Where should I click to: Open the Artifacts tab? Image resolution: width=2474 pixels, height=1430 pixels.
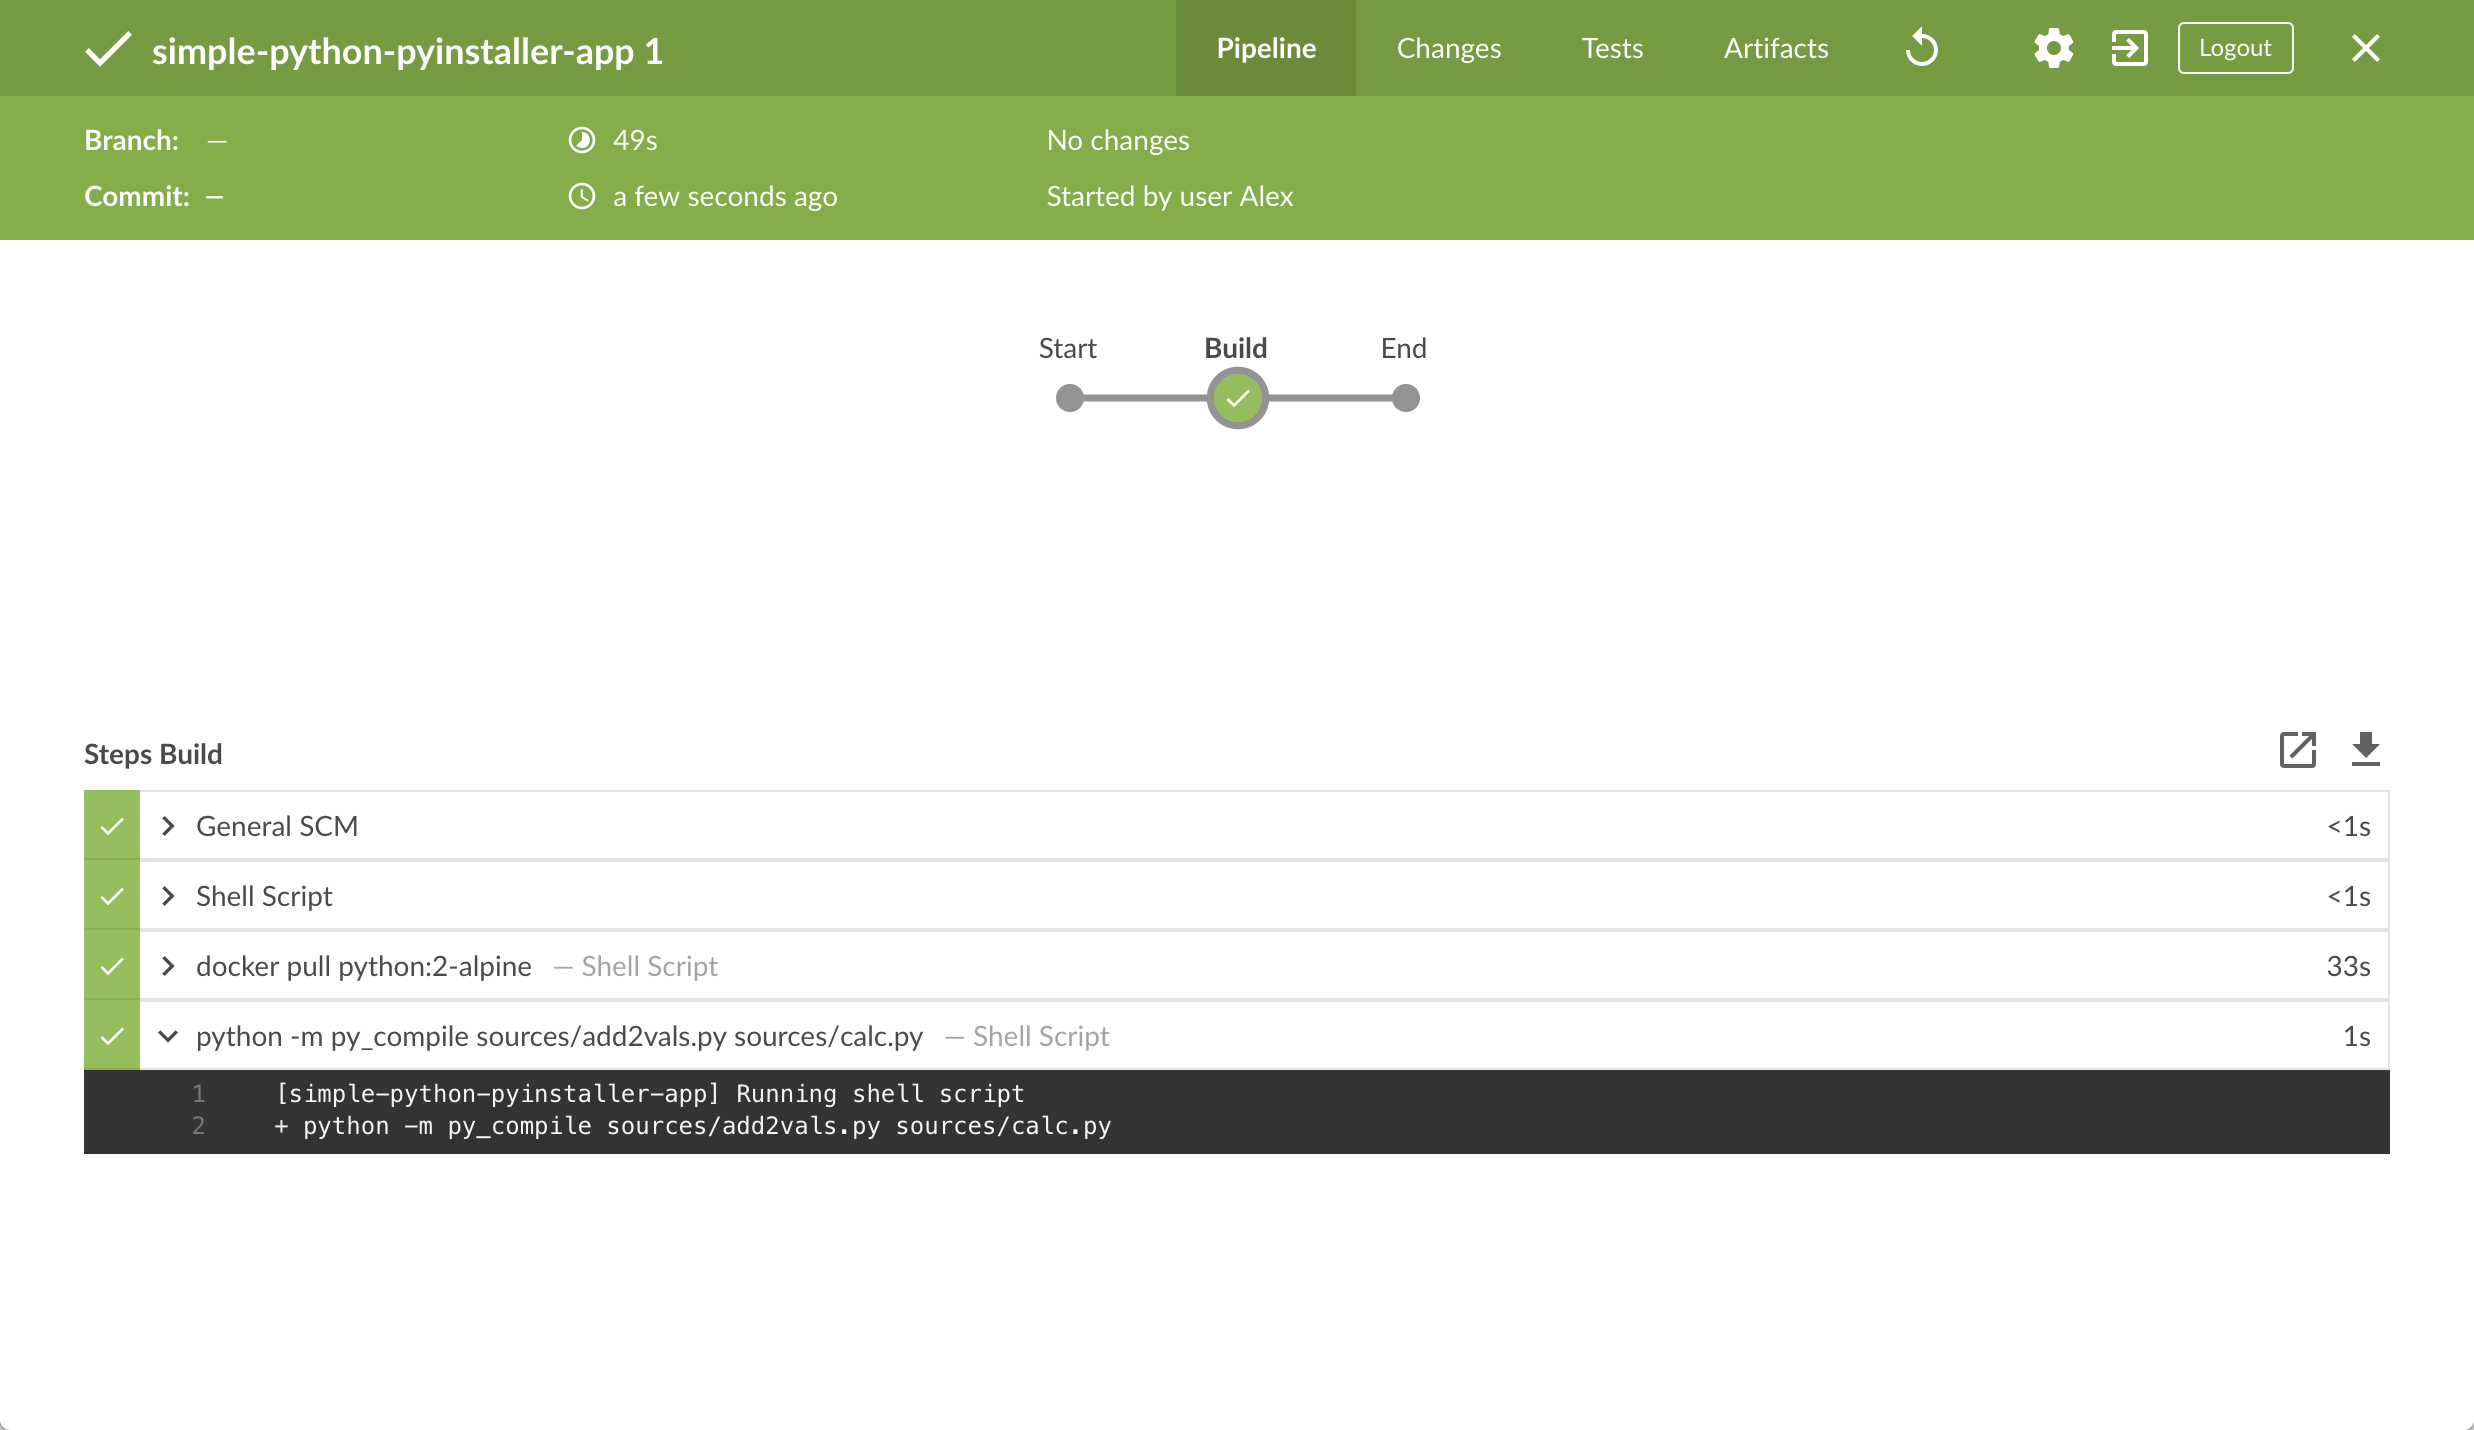(x=1775, y=48)
